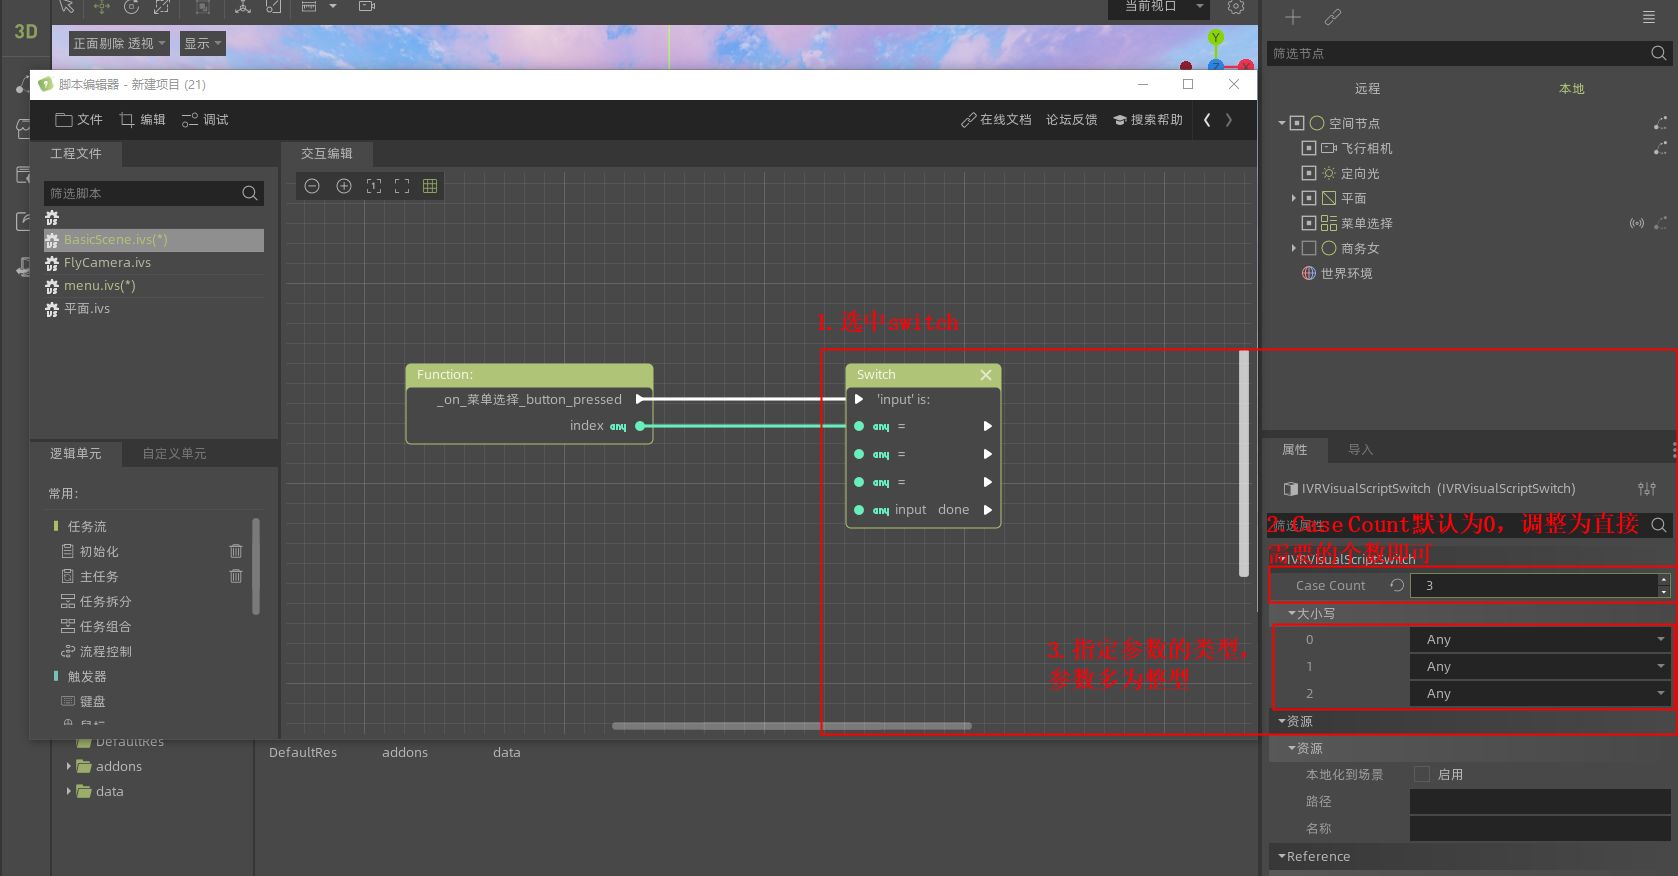Switch to the 远程 tab
The width and height of the screenshot is (1678, 876).
(x=1367, y=89)
